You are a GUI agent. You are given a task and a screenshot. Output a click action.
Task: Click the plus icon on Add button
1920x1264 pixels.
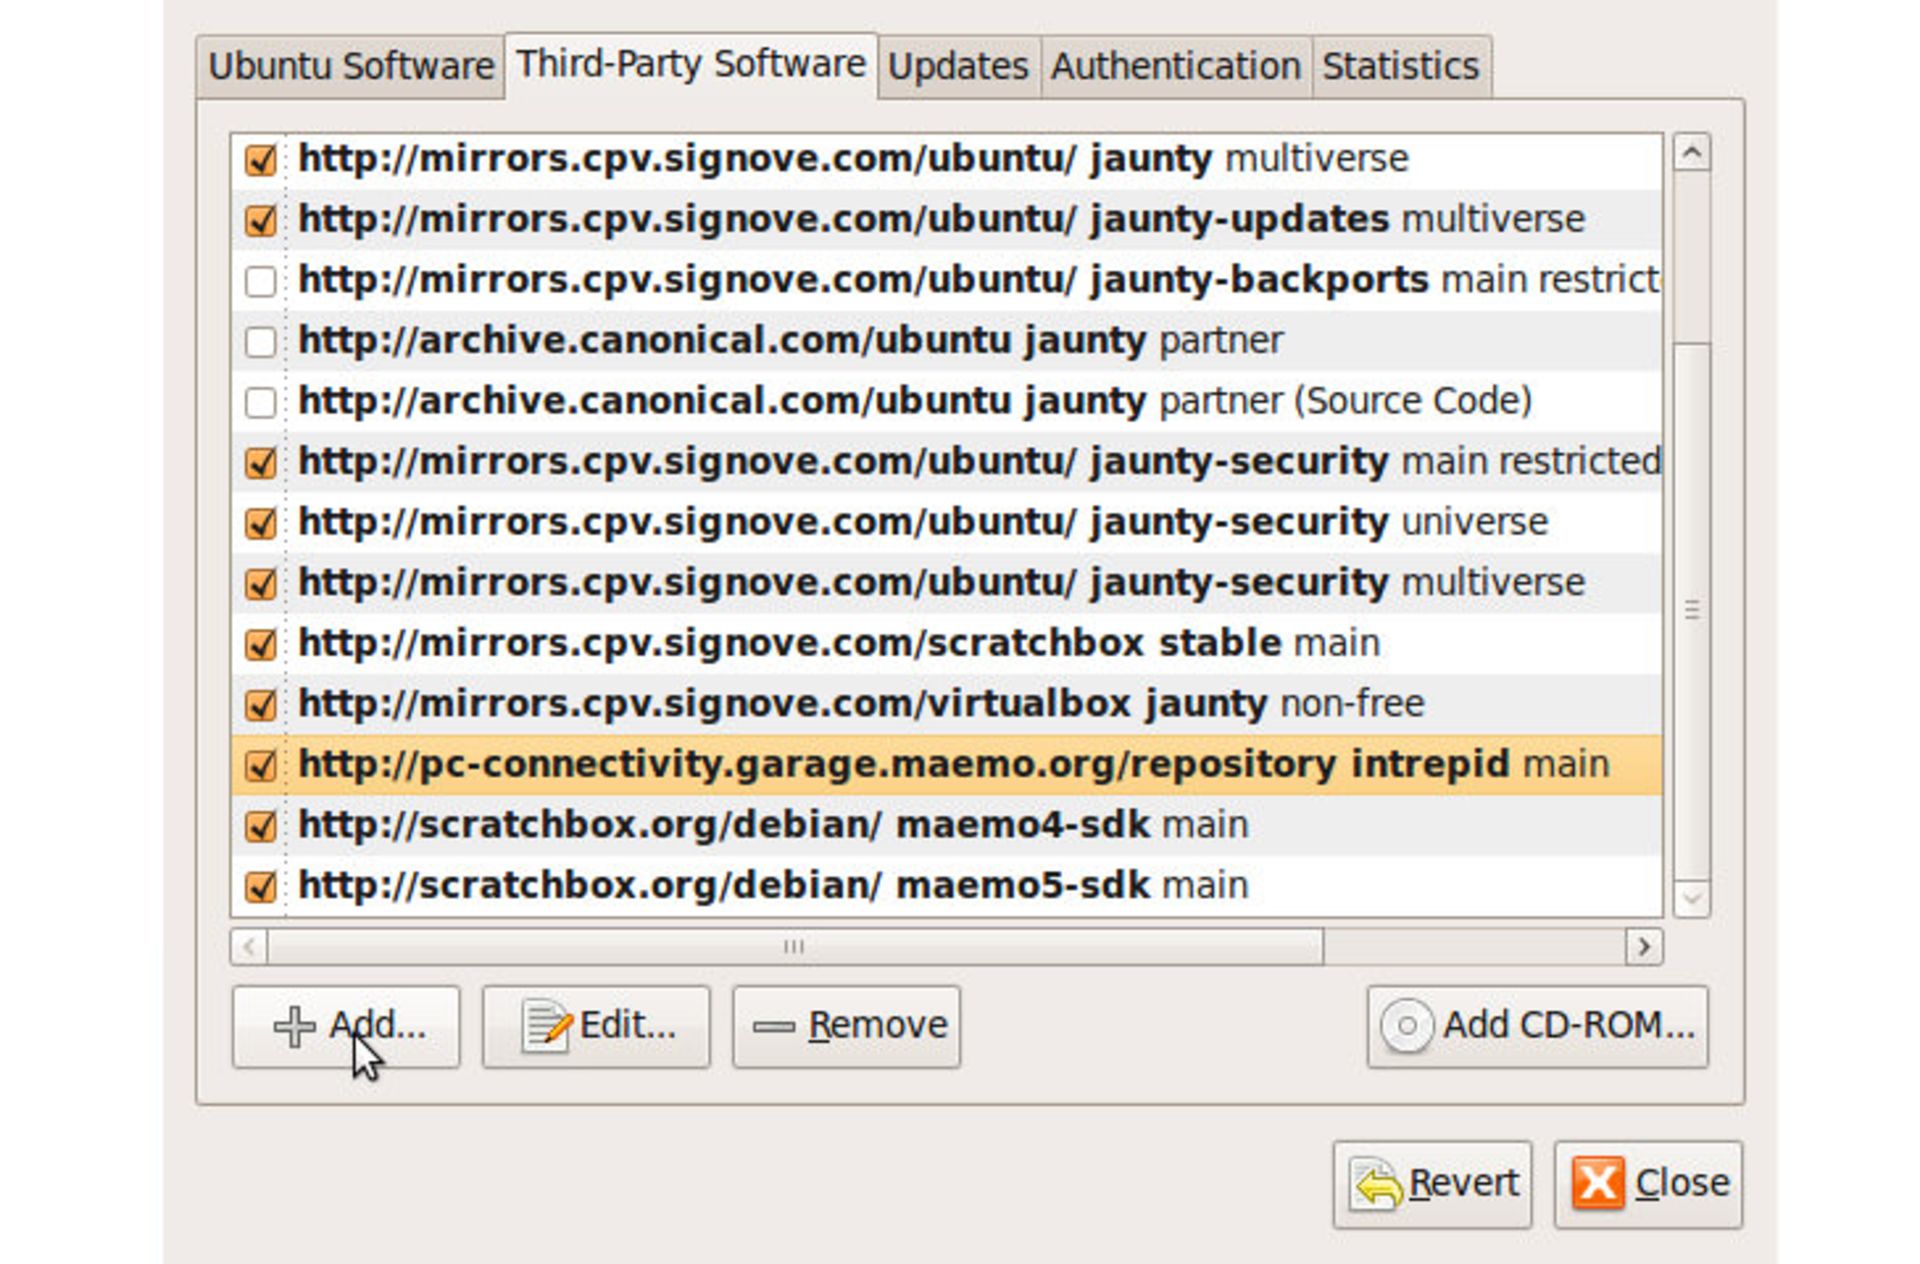tap(294, 1027)
